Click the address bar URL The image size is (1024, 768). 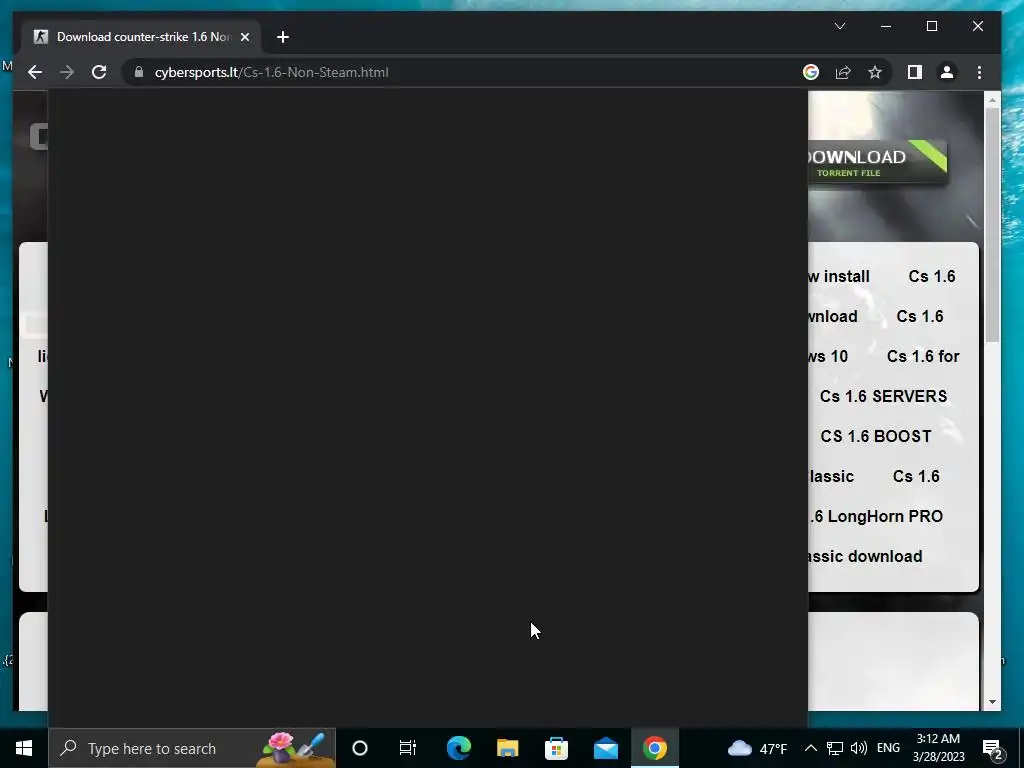pyautogui.click(x=271, y=72)
